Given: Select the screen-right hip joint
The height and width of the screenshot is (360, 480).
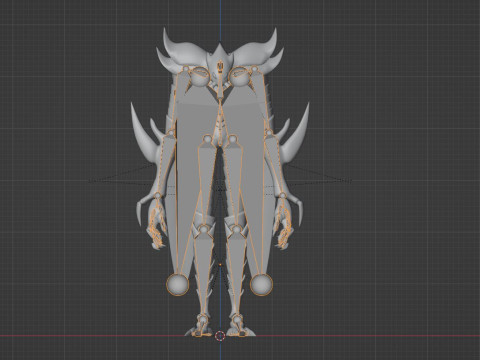Looking at the screenshot, I should pyautogui.click(x=232, y=138).
